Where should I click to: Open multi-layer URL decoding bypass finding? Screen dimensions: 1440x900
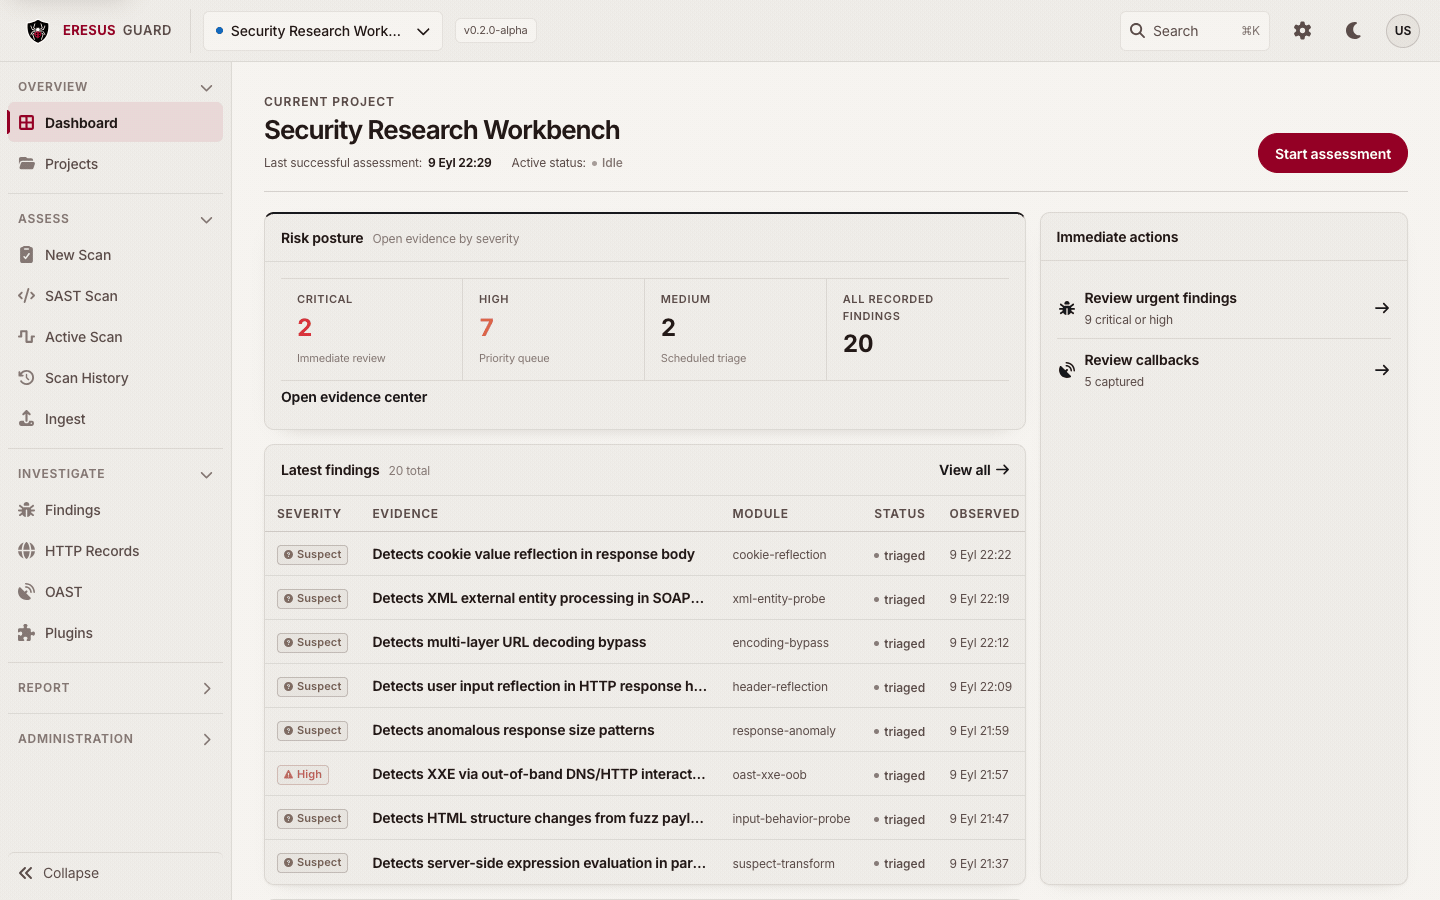click(x=509, y=642)
